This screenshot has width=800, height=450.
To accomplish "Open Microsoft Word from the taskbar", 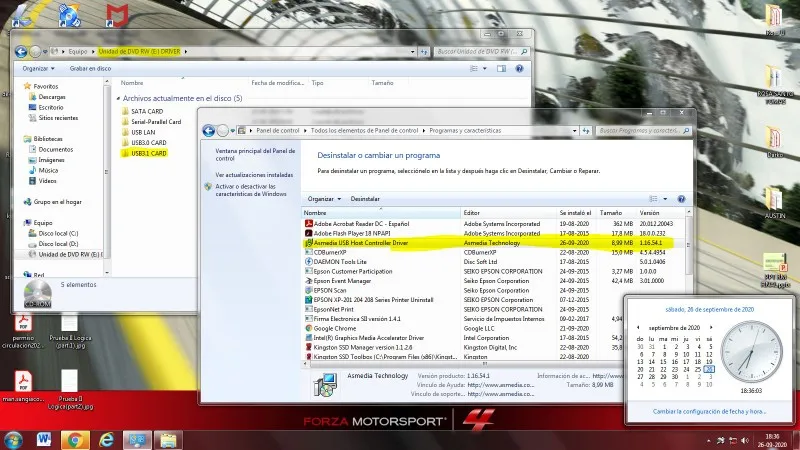I will 44,439.
